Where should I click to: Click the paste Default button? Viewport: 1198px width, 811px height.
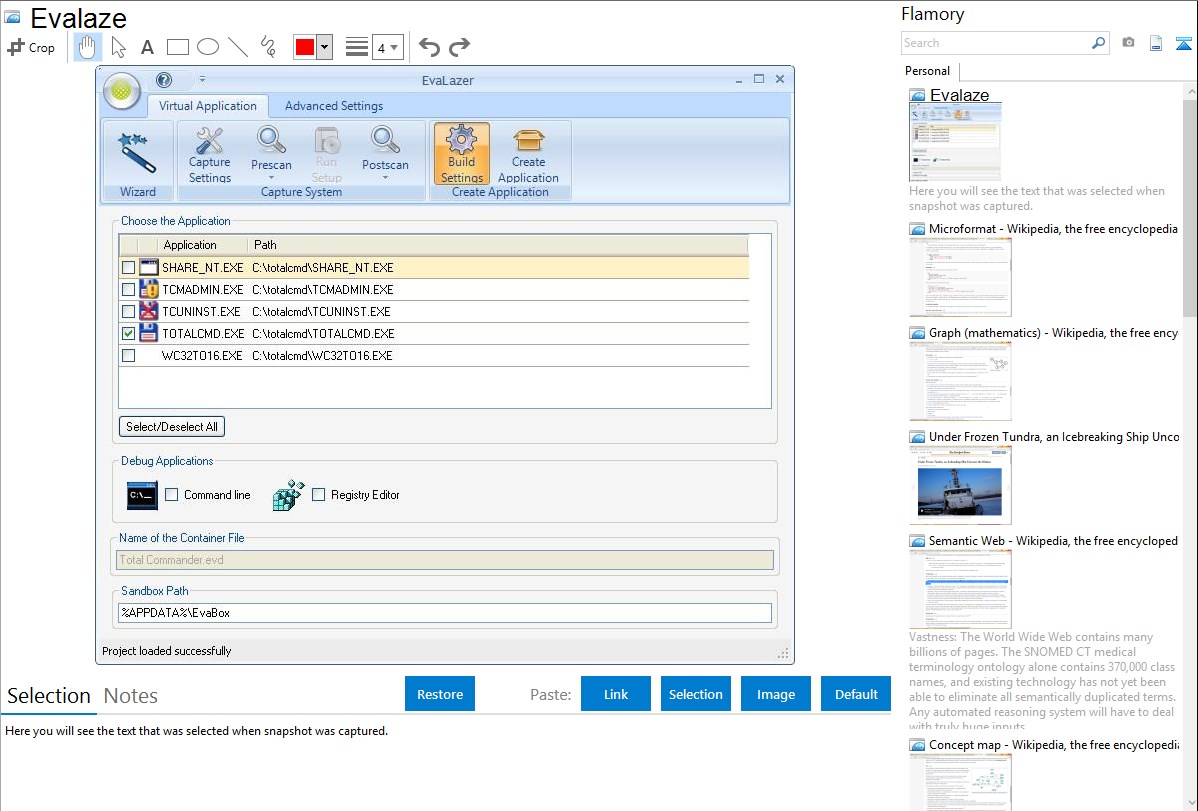(x=856, y=694)
